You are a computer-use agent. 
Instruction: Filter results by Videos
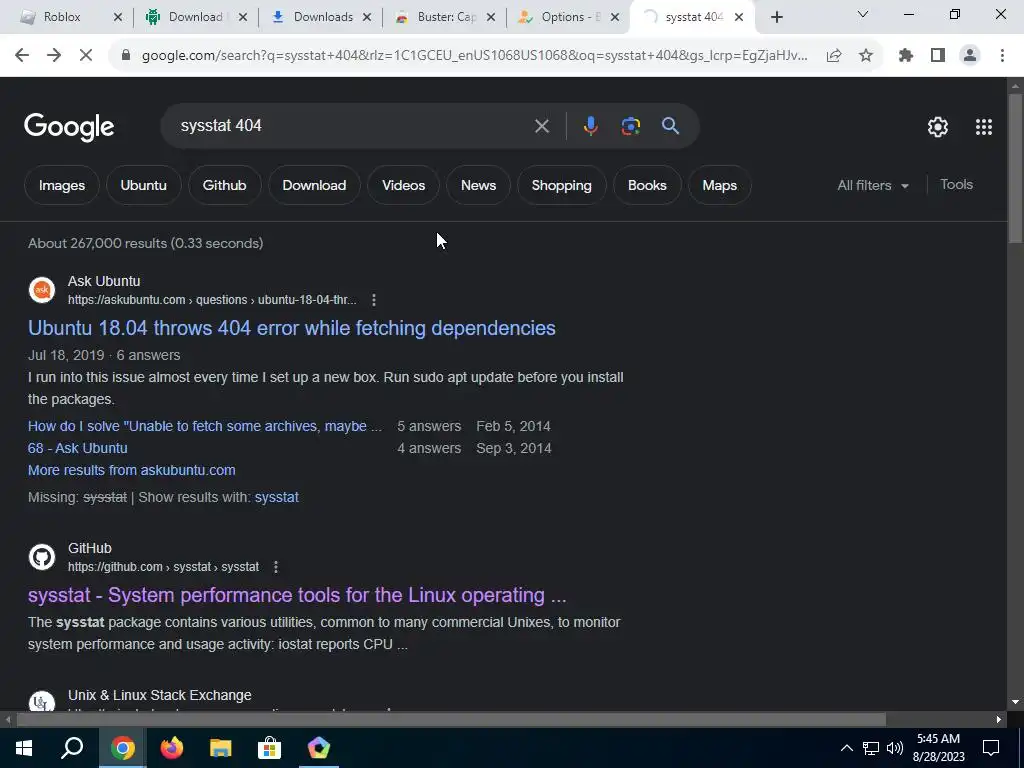[404, 185]
